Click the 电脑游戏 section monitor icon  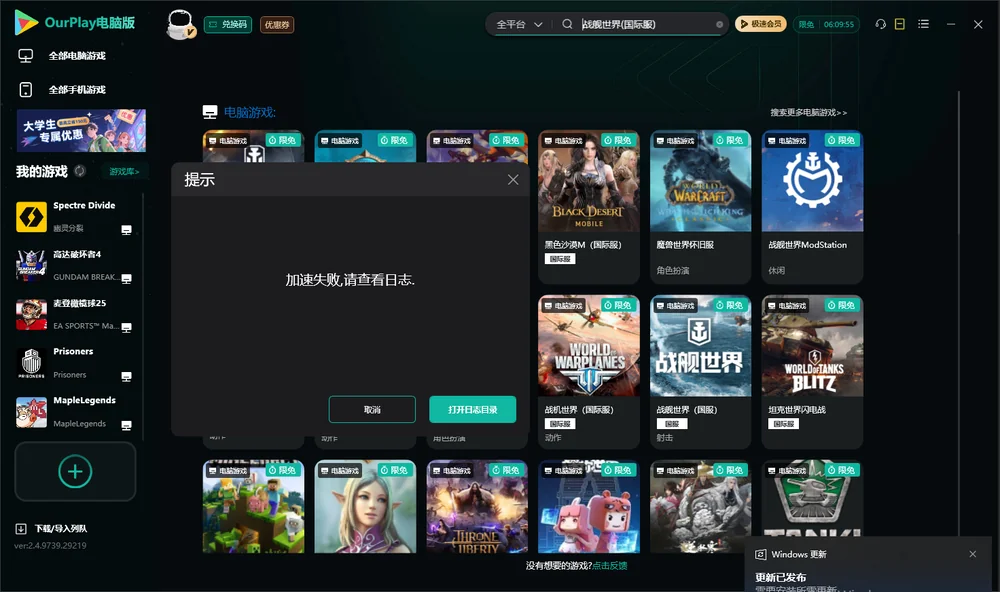click(x=210, y=112)
